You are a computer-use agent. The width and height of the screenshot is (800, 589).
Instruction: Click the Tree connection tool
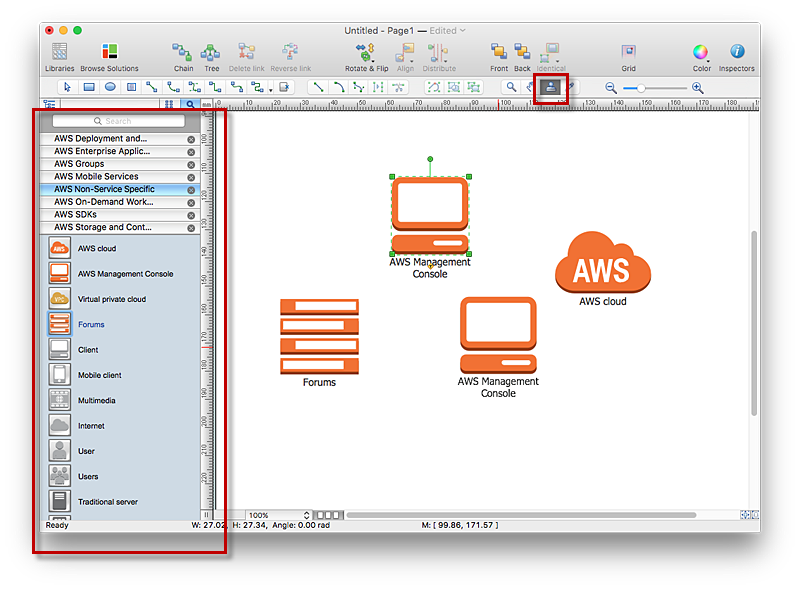click(211, 57)
